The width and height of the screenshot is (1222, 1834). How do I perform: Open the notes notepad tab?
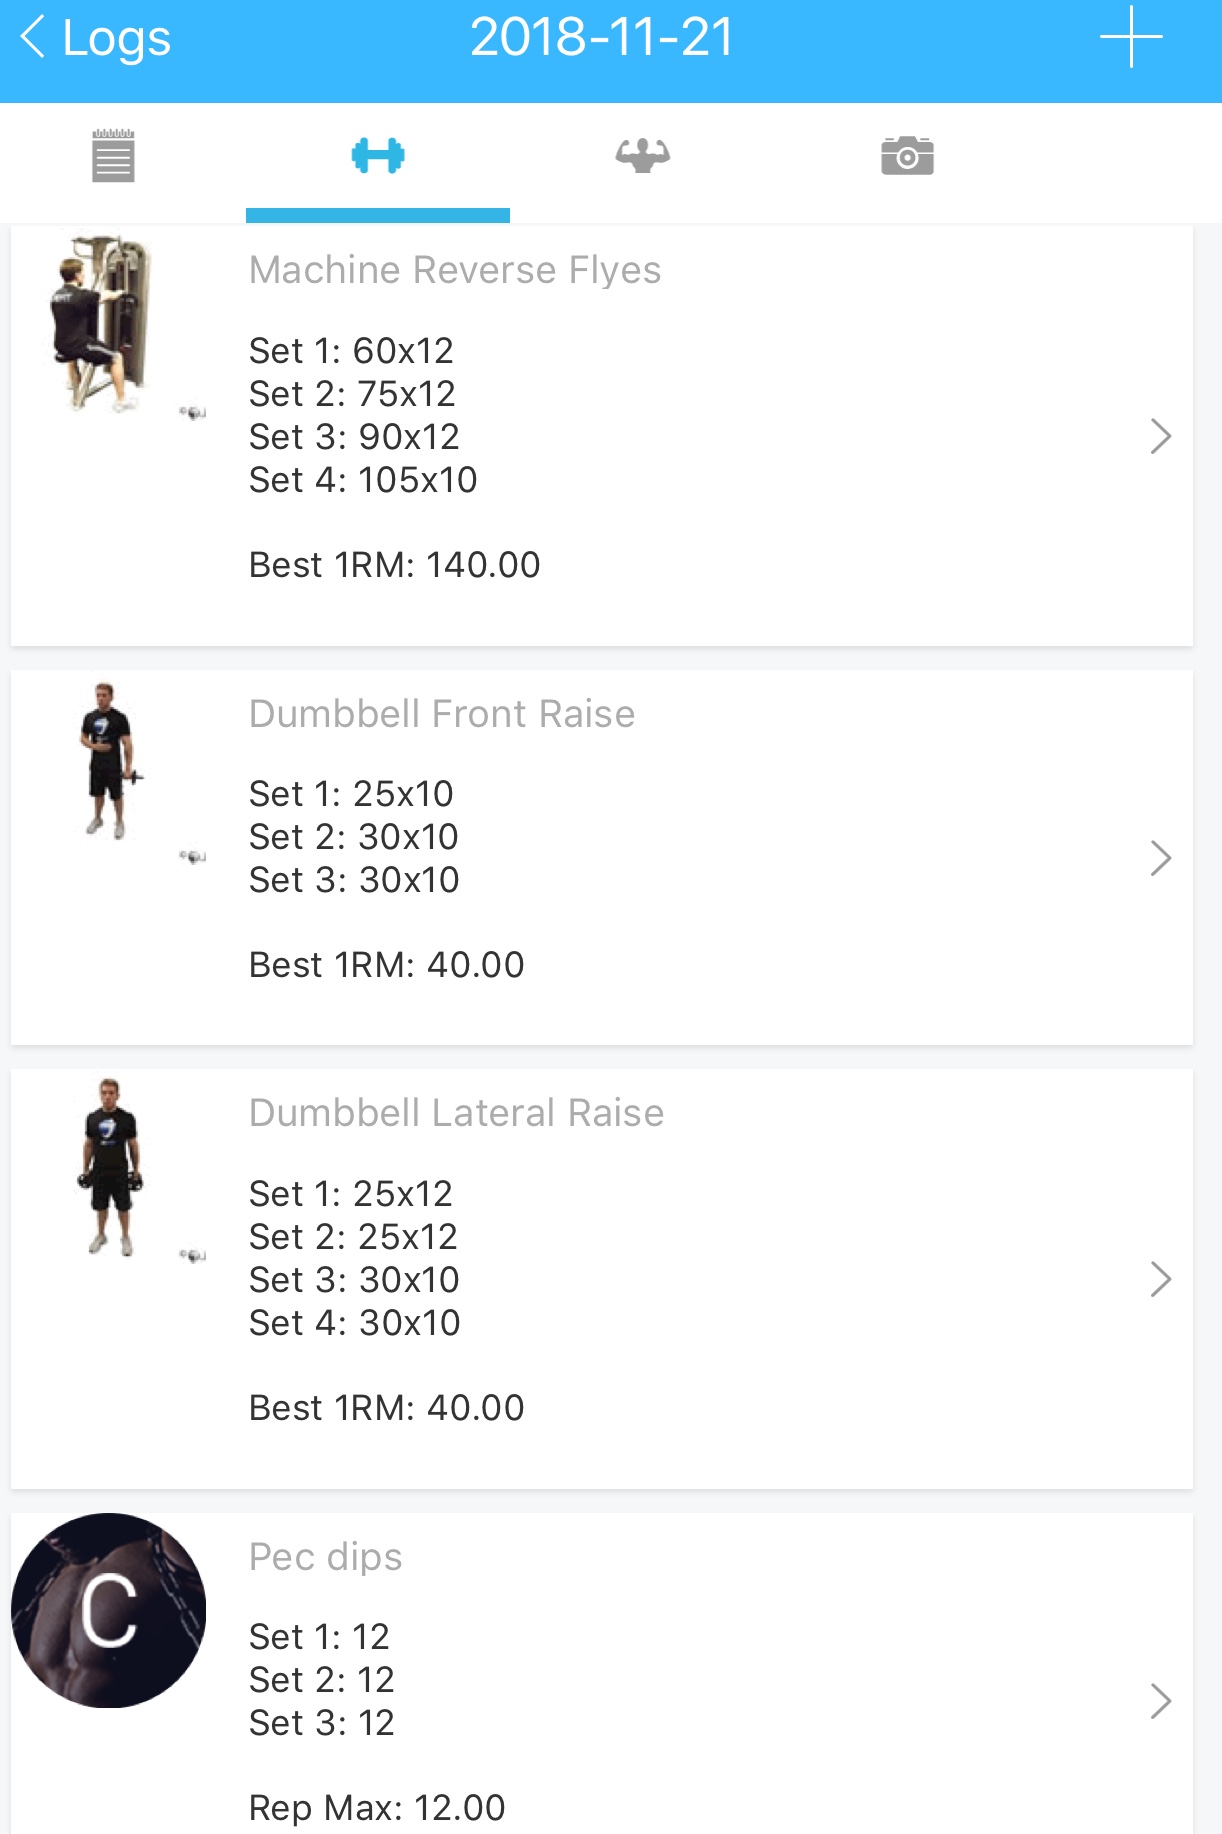click(113, 157)
